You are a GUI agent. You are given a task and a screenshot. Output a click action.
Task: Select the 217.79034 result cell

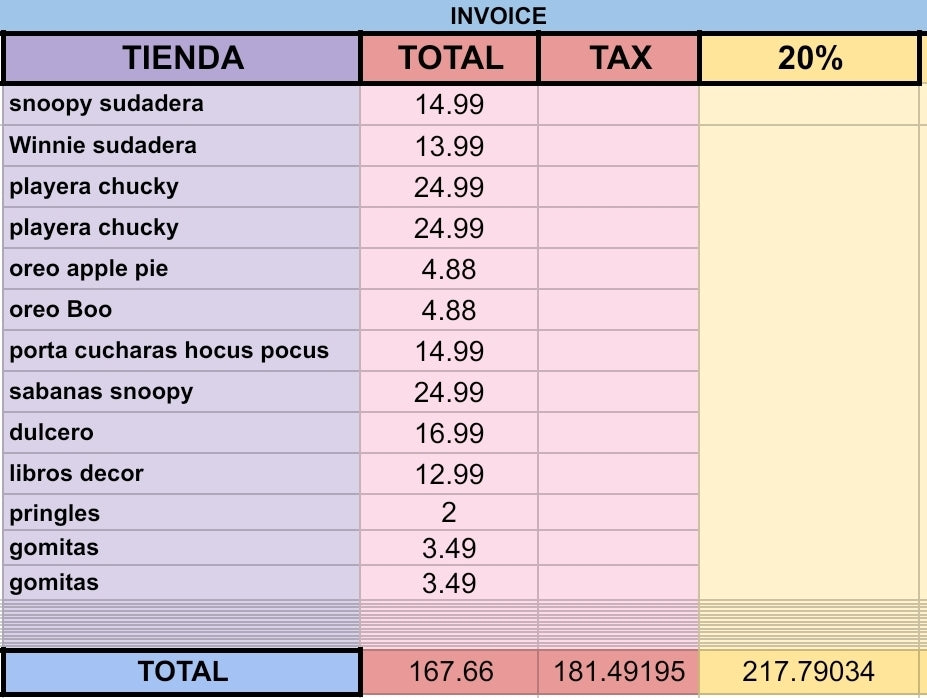click(x=809, y=671)
